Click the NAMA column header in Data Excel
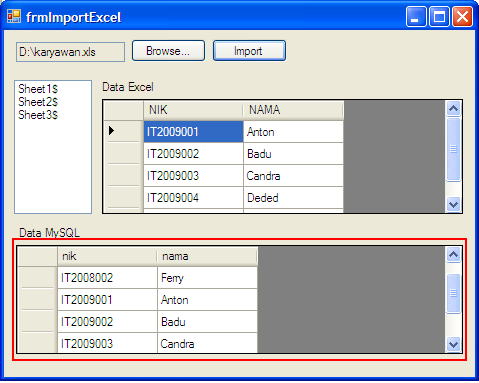This screenshot has width=479, height=383. tap(293, 110)
